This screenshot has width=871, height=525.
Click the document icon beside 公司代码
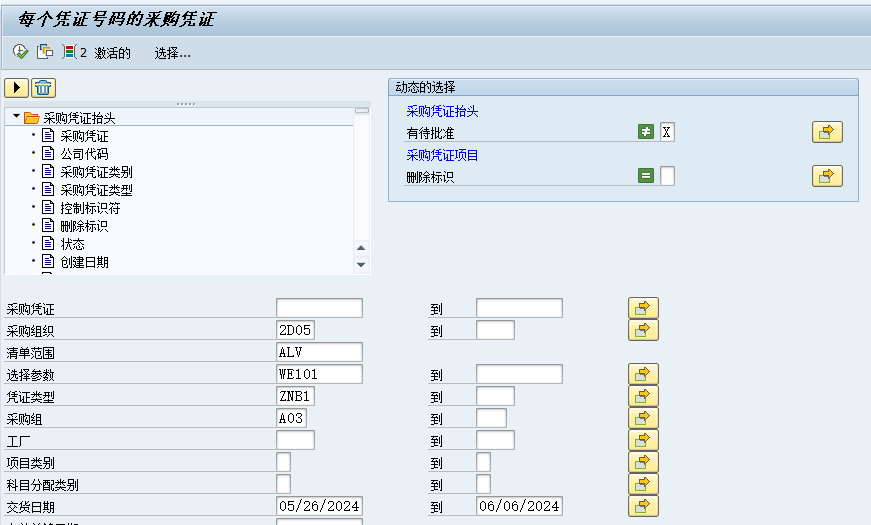tap(48, 153)
